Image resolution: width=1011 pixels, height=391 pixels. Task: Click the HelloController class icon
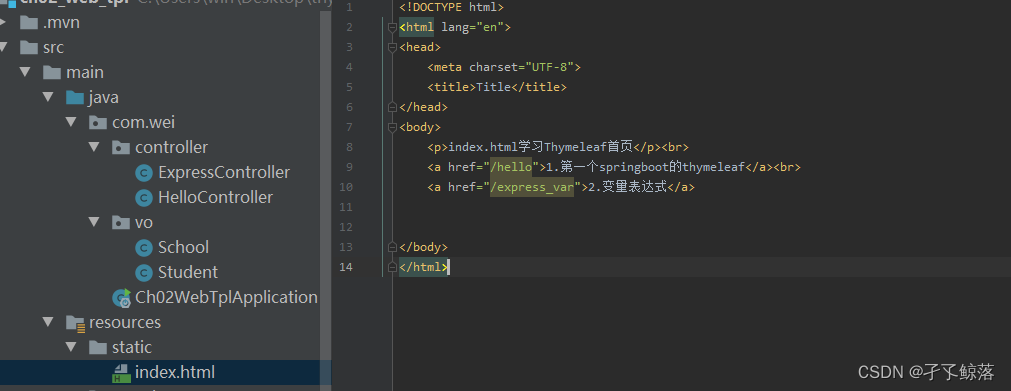point(144,197)
